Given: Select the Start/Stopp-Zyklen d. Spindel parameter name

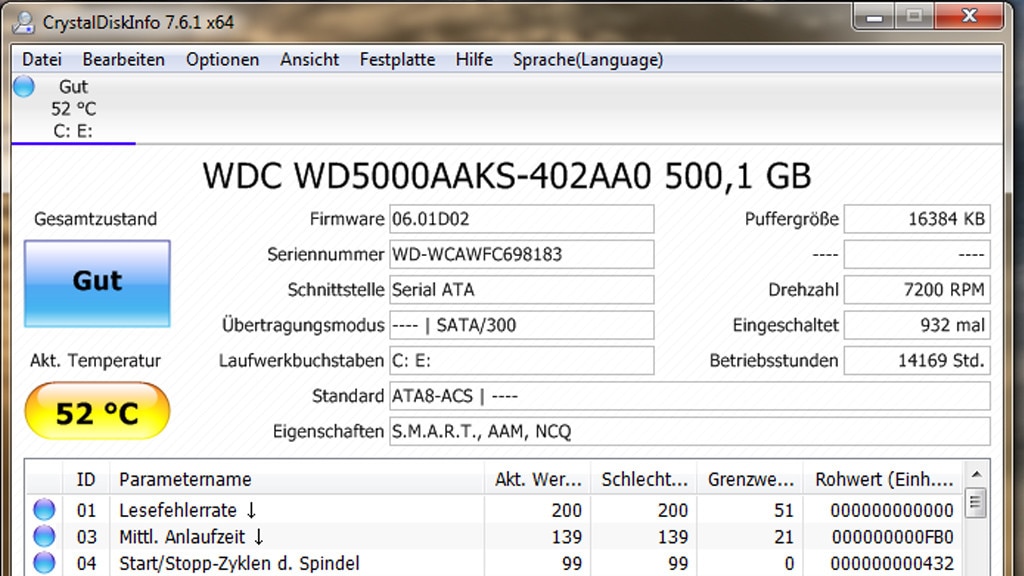Looking at the screenshot, I should (239, 563).
